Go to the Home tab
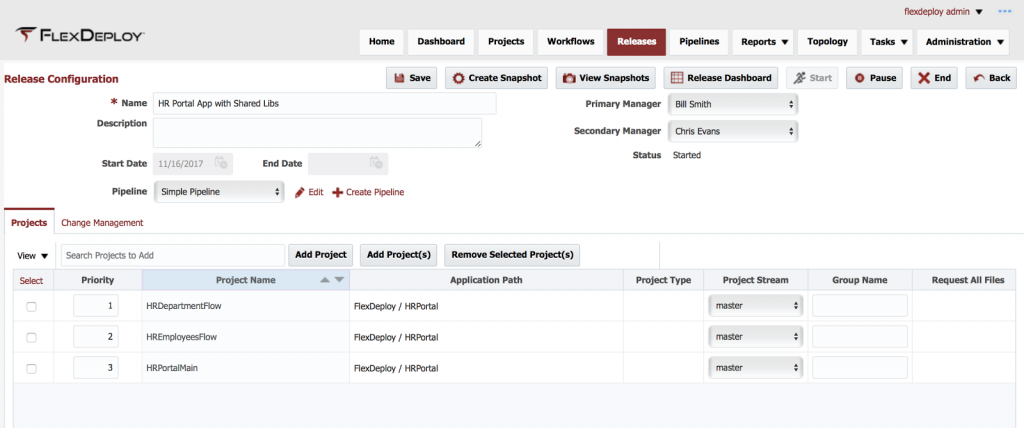Image resolution: width=1024 pixels, height=428 pixels. [x=382, y=42]
